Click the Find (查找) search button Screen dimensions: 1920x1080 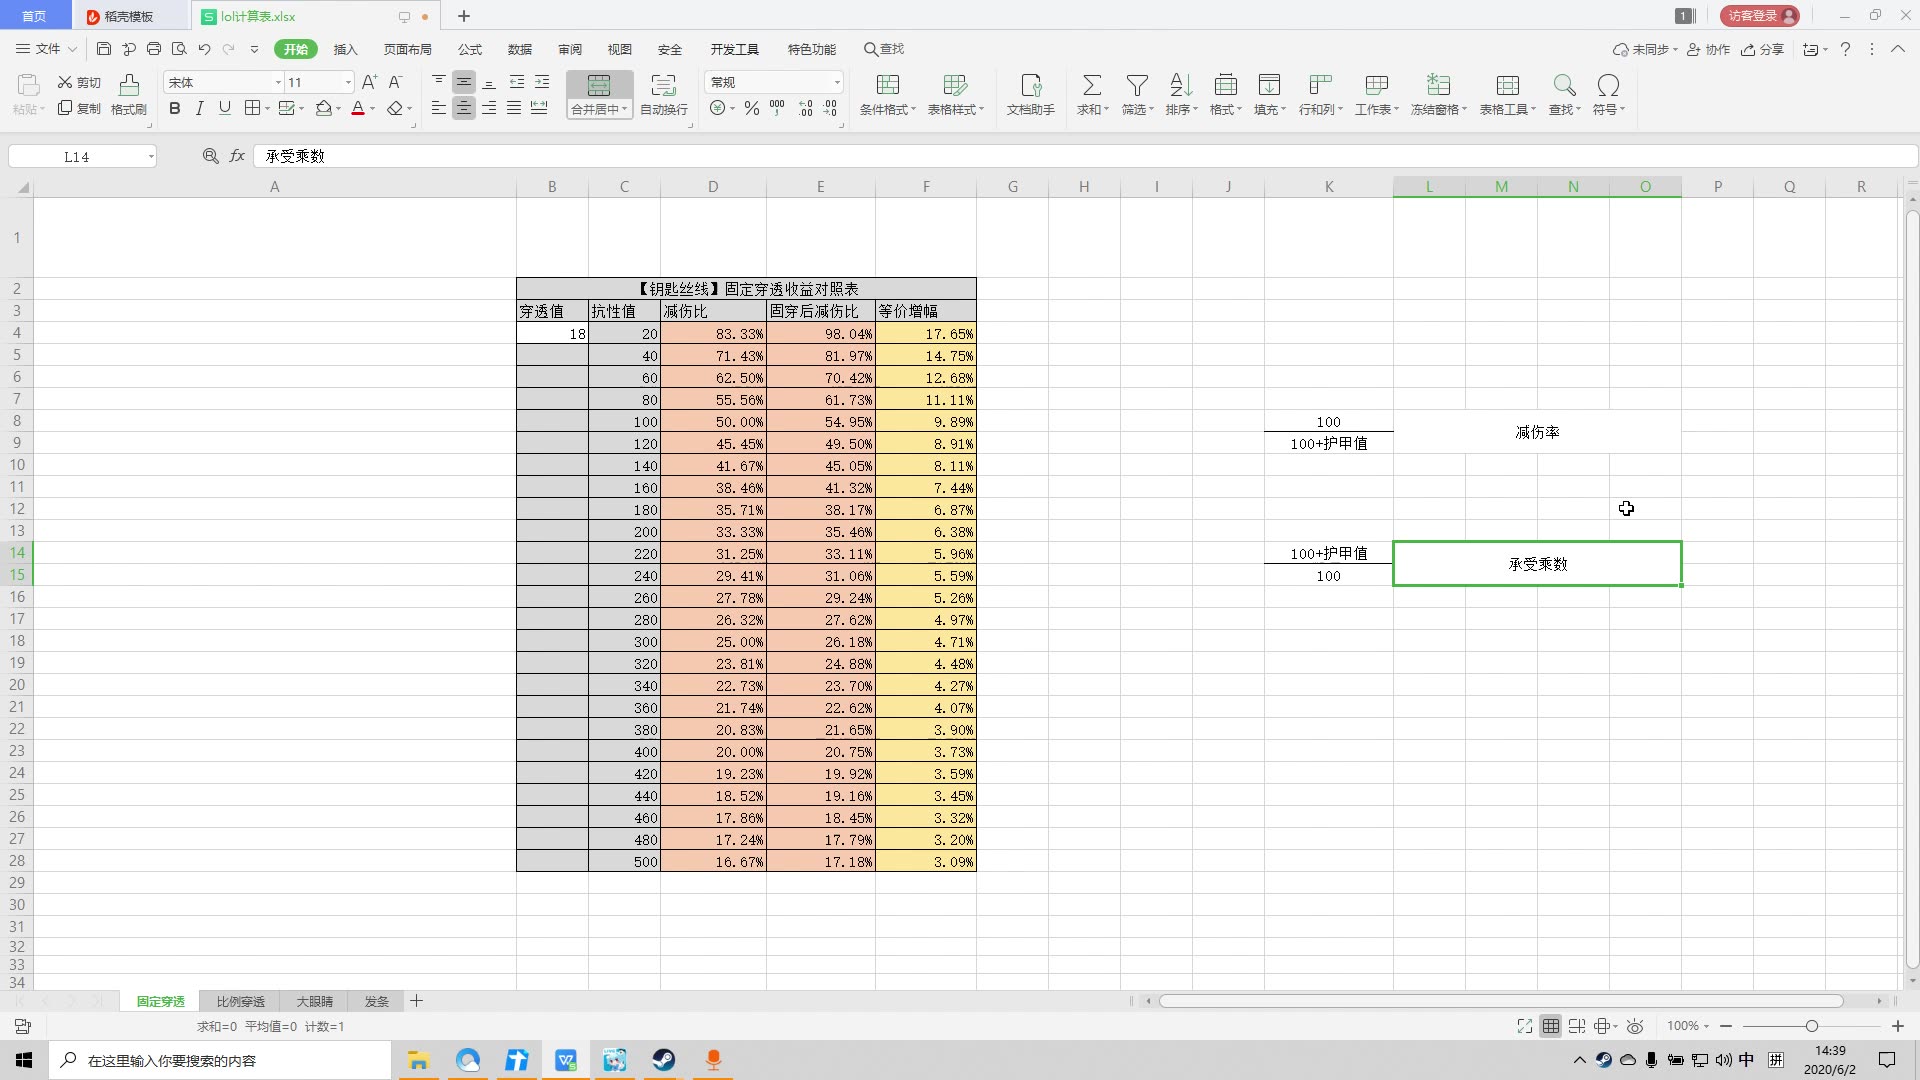point(884,49)
